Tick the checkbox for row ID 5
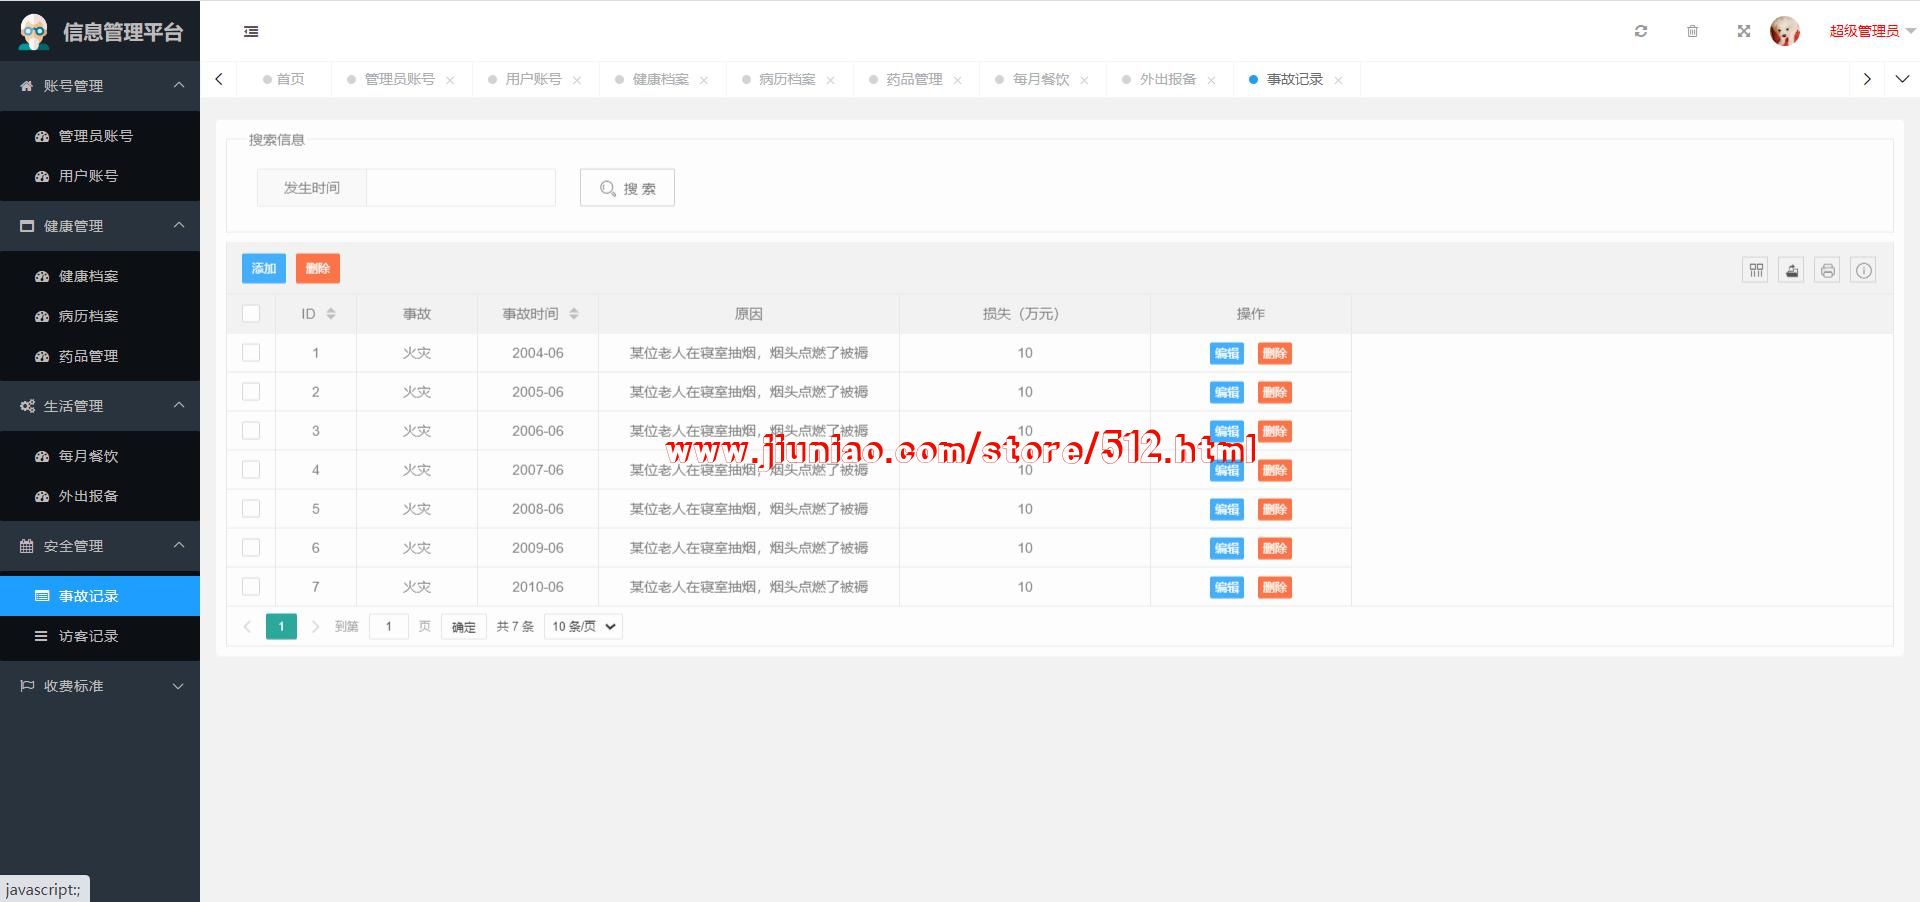Viewport: 1920px width, 902px height. 251,509
